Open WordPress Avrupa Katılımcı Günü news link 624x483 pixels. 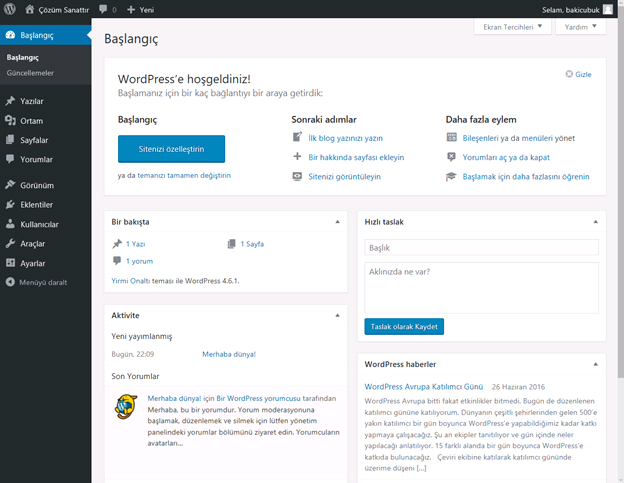point(424,386)
